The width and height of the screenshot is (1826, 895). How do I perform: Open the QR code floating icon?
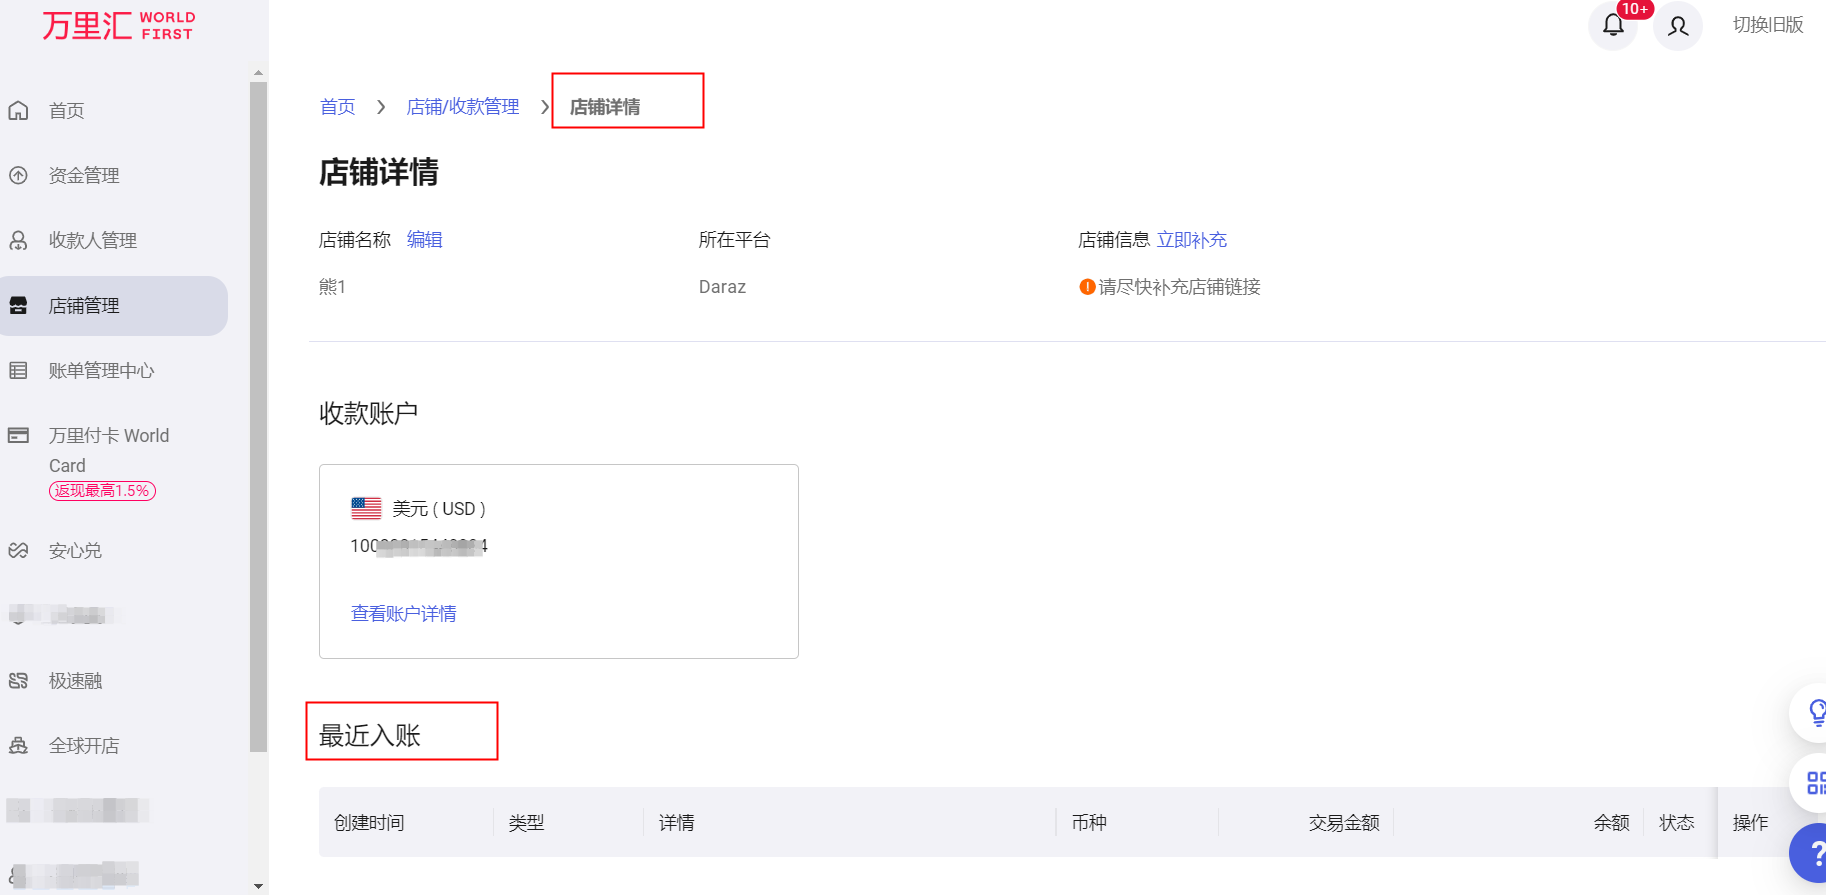(1814, 783)
